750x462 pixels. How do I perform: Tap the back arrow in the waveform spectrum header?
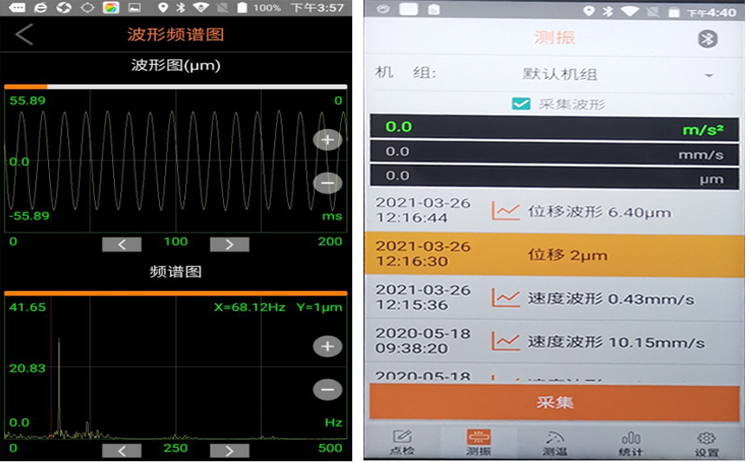[x=24, y=35]
